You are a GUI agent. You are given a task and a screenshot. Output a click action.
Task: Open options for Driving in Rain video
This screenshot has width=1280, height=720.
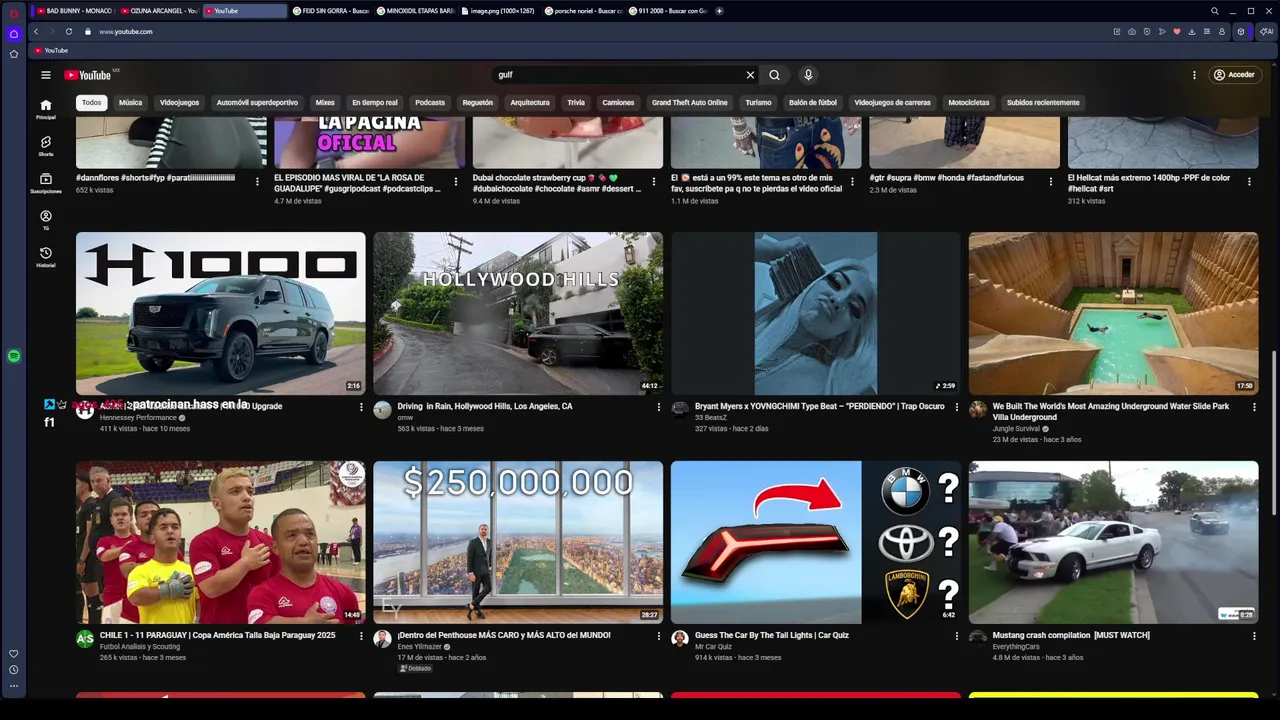tap(659, 407)
